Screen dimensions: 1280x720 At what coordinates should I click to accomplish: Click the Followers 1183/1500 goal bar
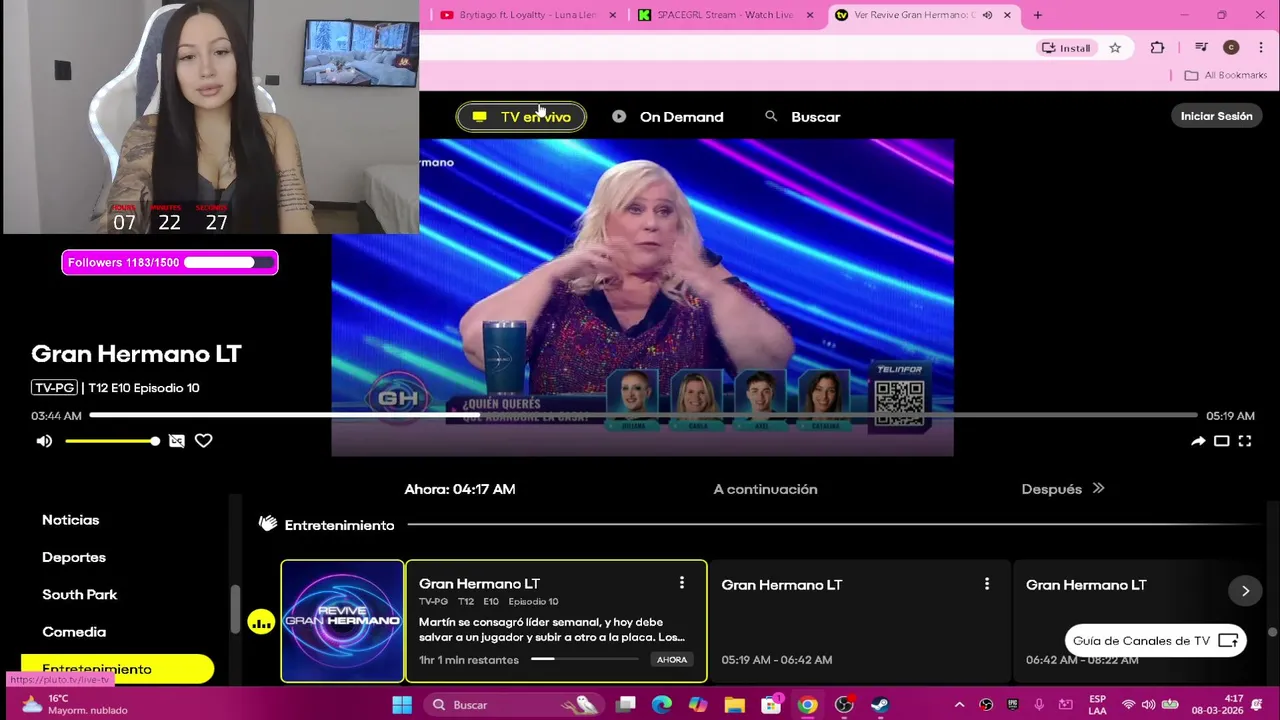(170, 263)
